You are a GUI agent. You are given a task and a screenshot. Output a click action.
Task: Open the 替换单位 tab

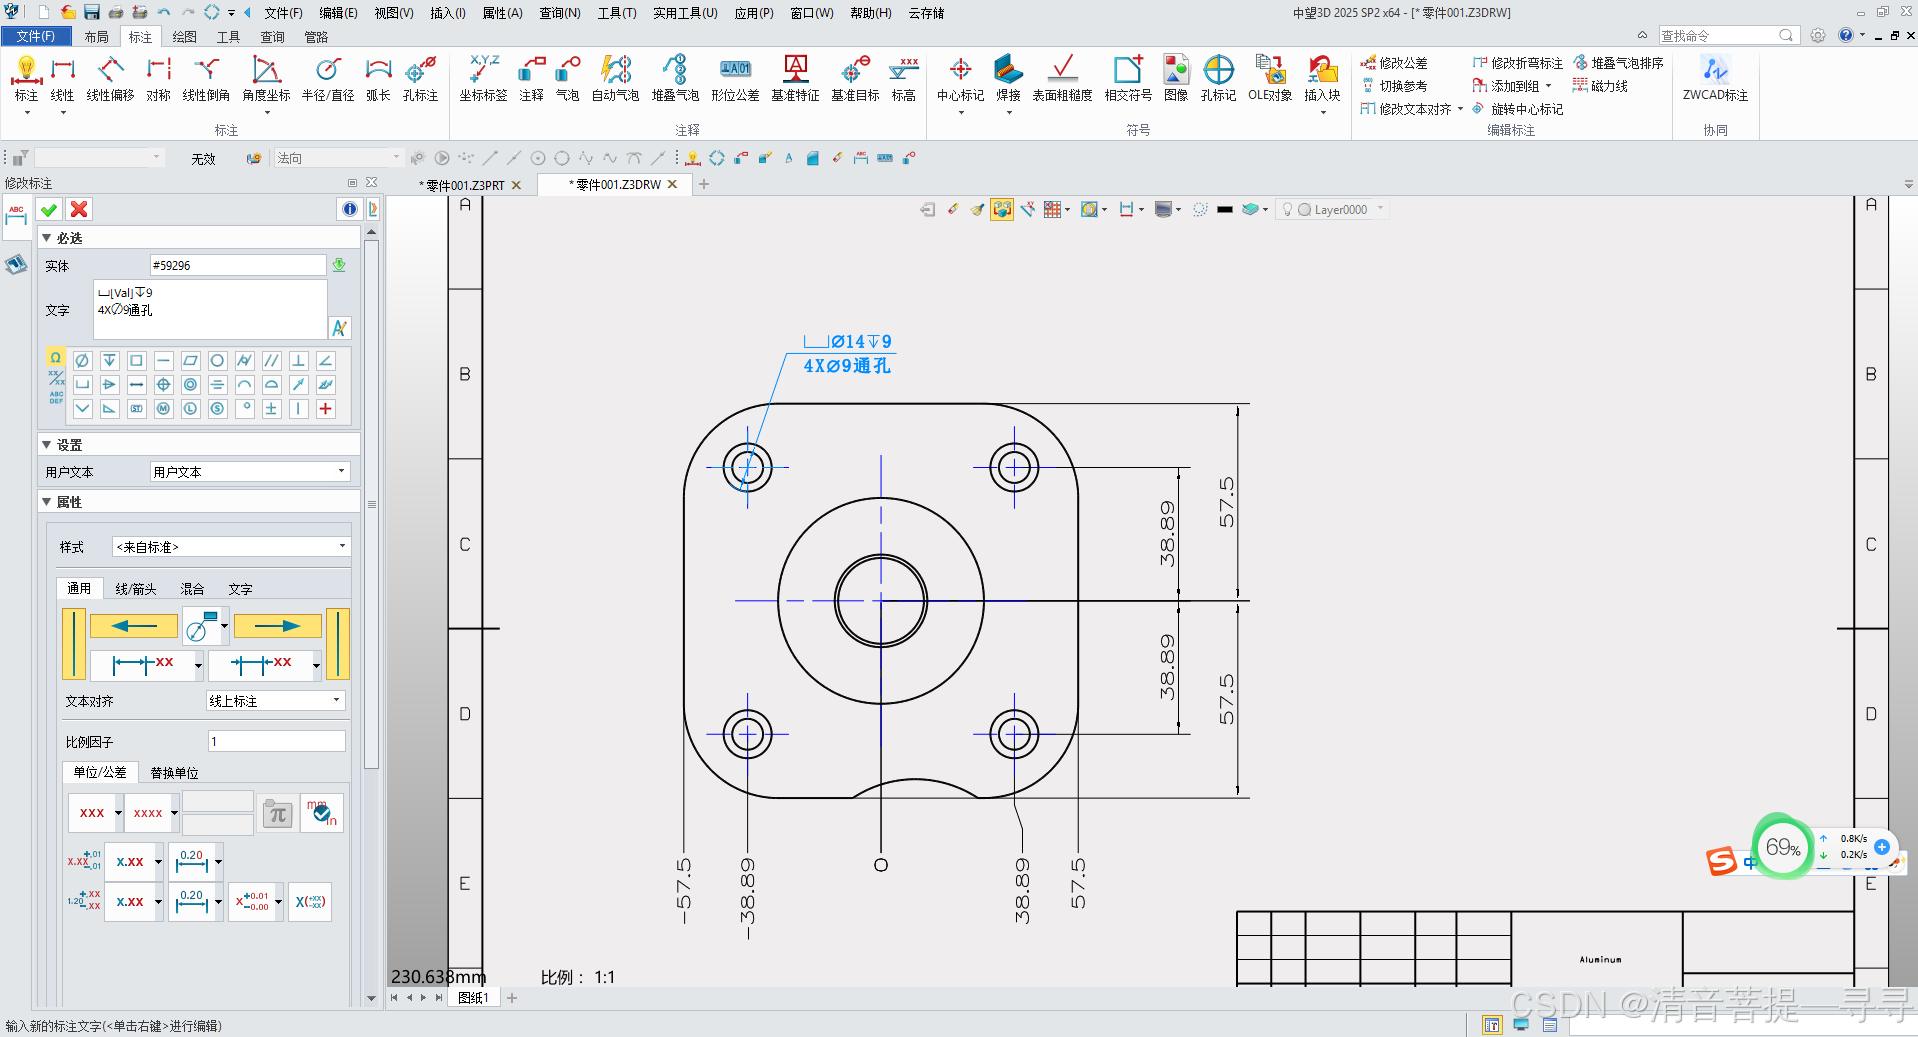[174, 773]
